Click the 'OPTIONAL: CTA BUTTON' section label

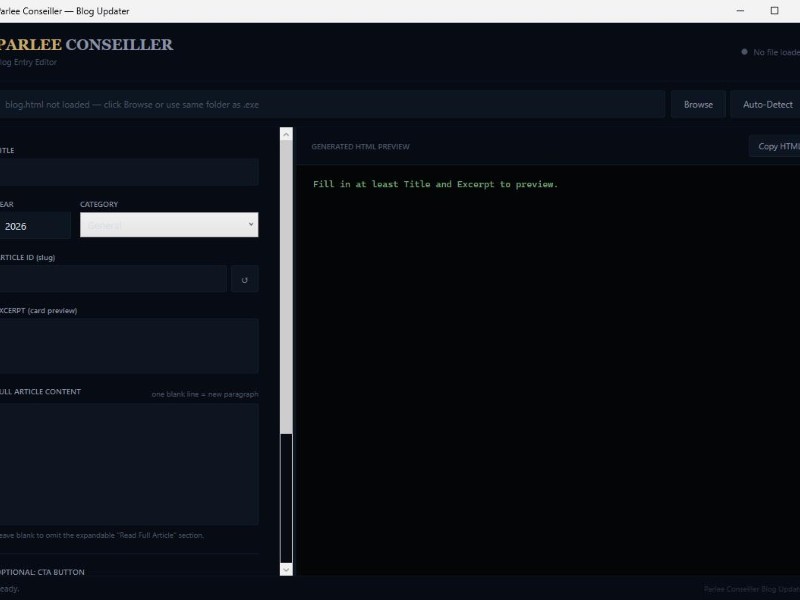[42, 572]
